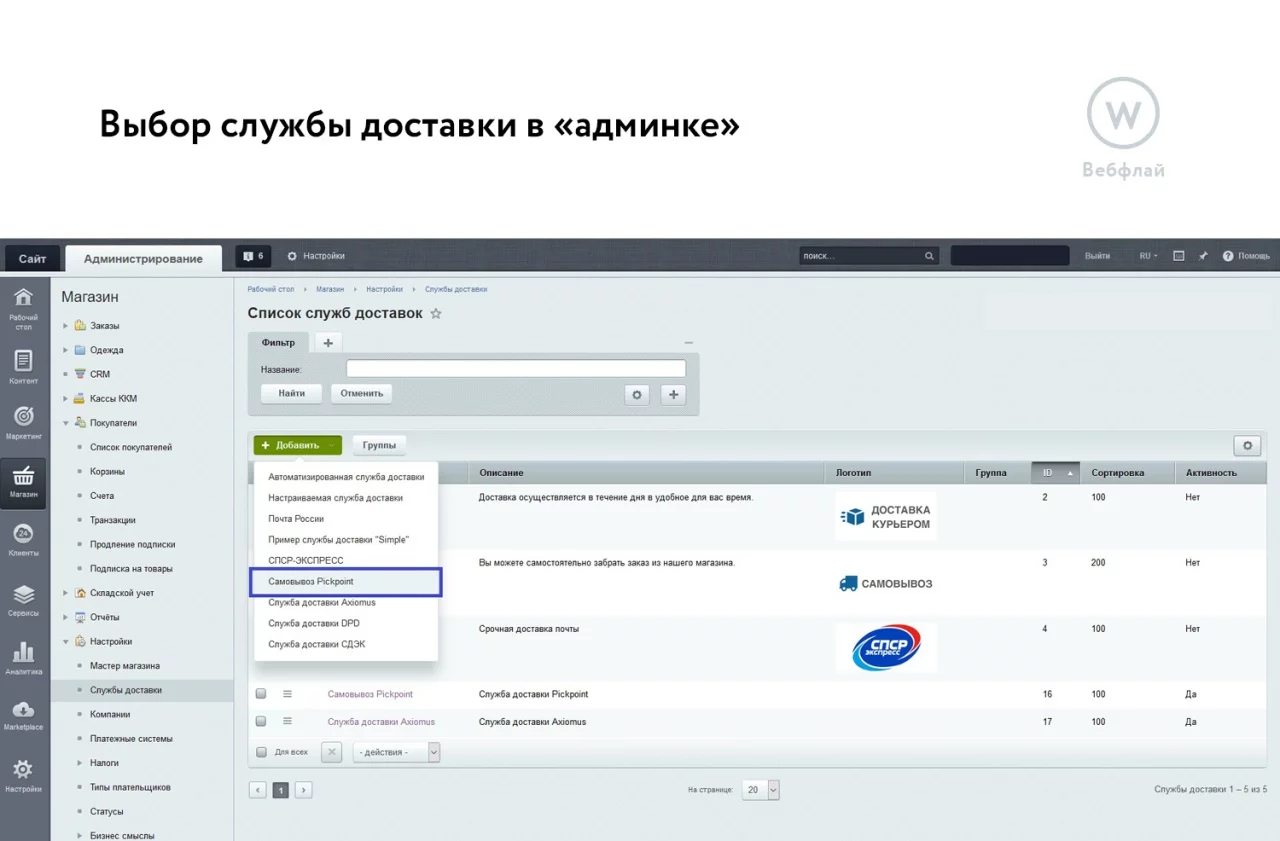The height and width of the screenshot is (841, 1280).
Task: Add list to favorites with star icon
Action: tap(436, 314)
